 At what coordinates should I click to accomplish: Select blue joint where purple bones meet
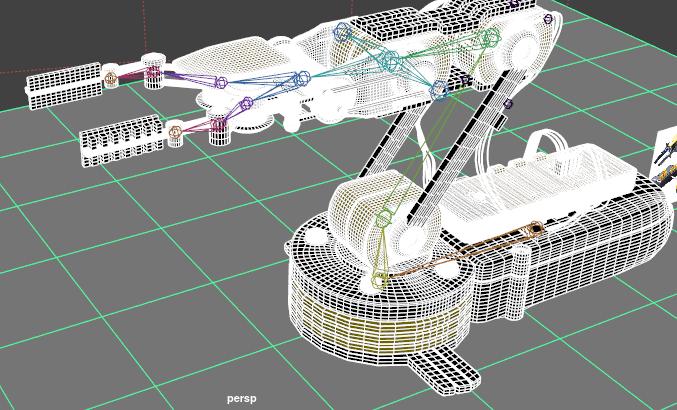(x=302, y=79)
